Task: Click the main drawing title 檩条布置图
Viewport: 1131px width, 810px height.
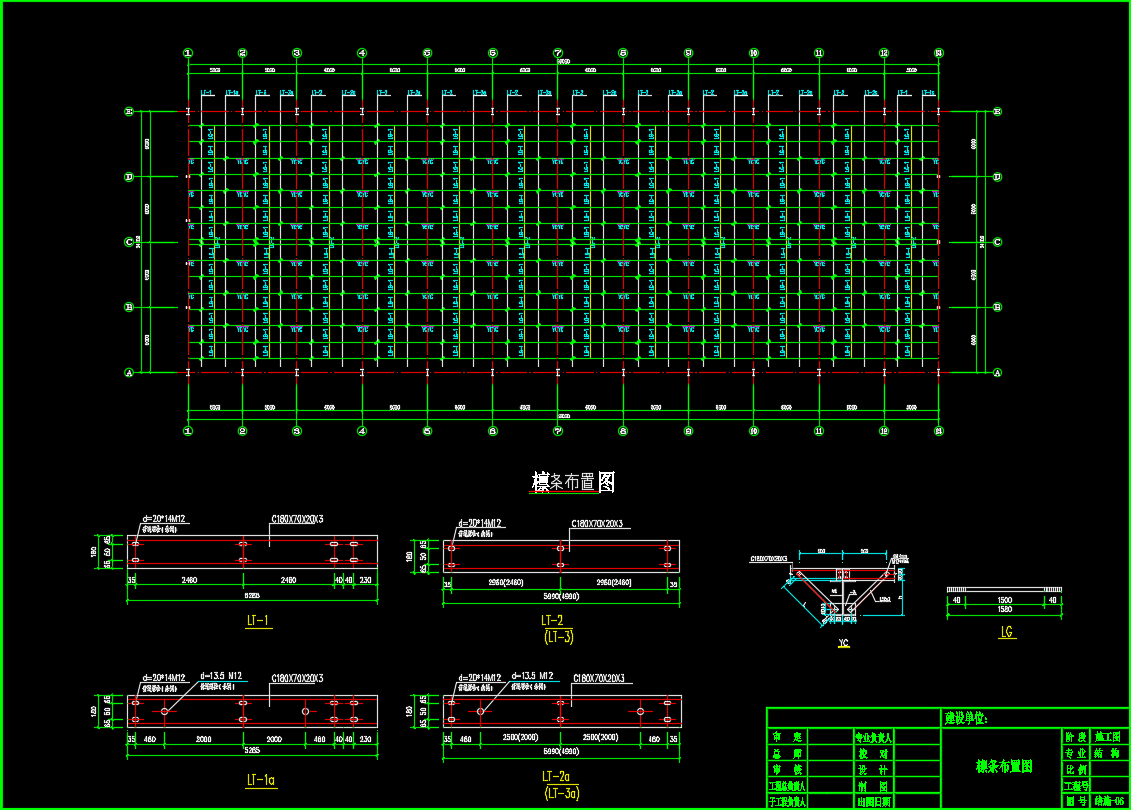Action: 573,482
